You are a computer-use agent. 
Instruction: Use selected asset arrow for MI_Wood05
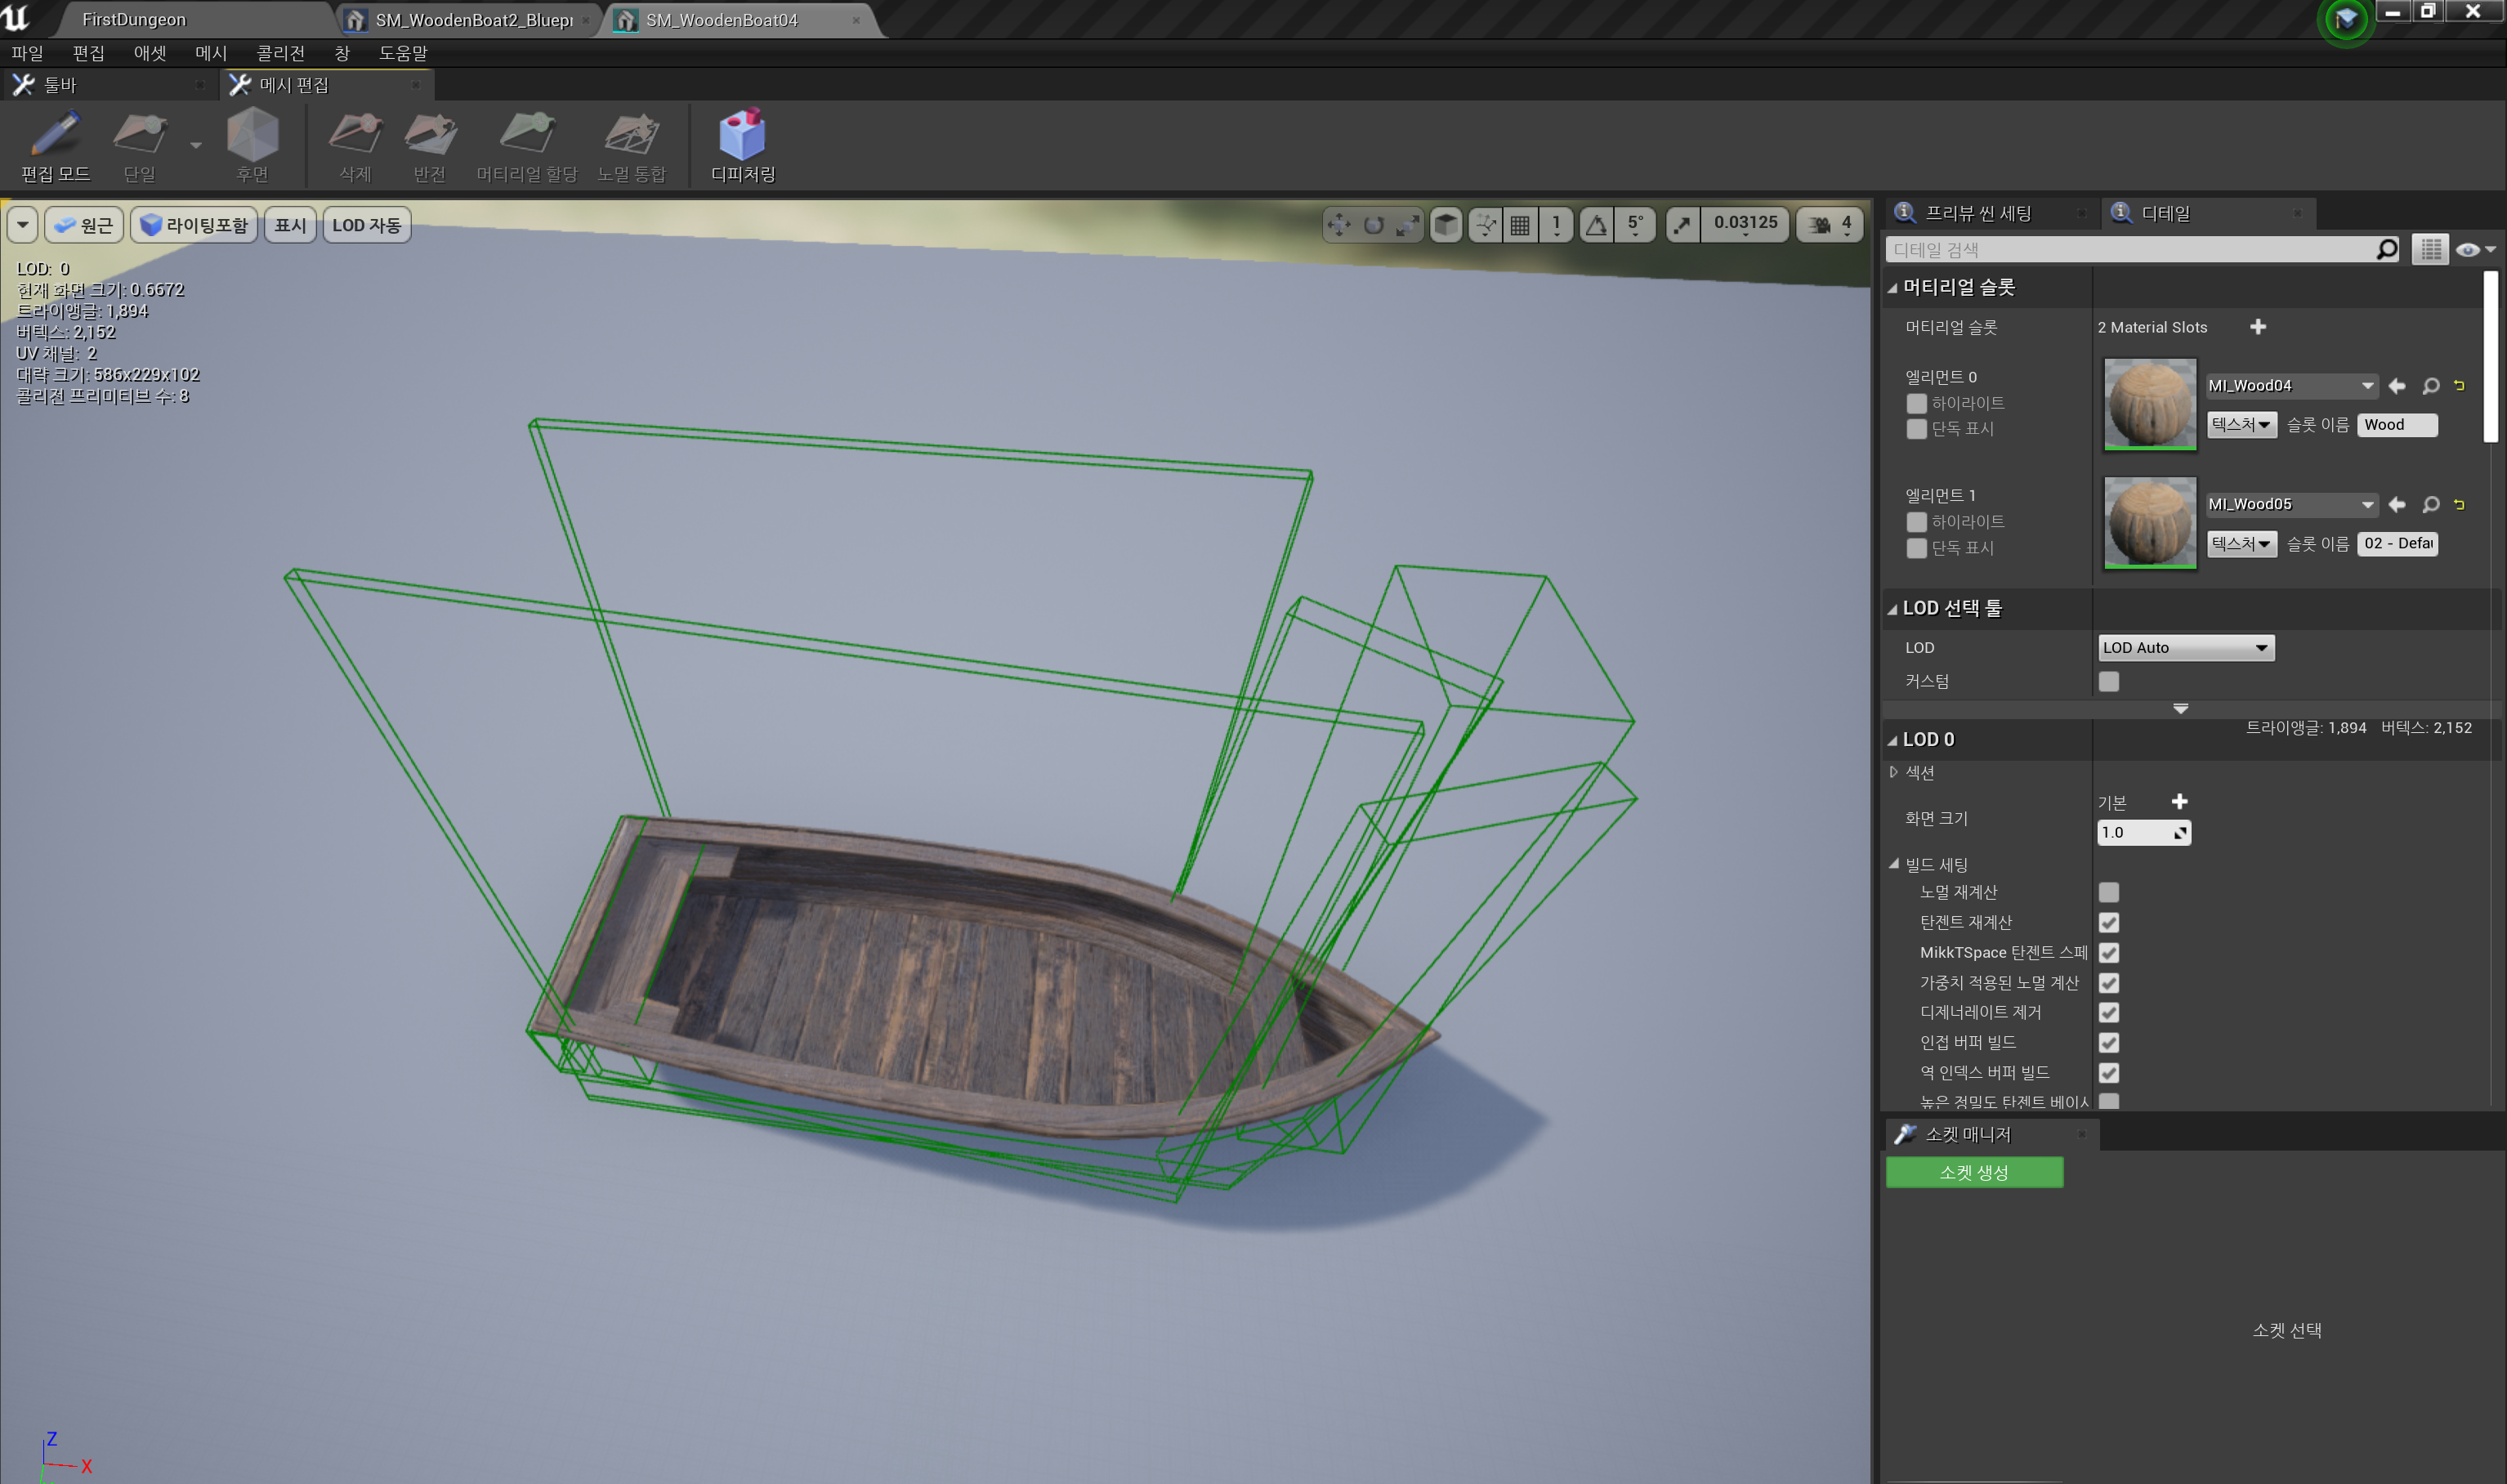(2397, 505)
